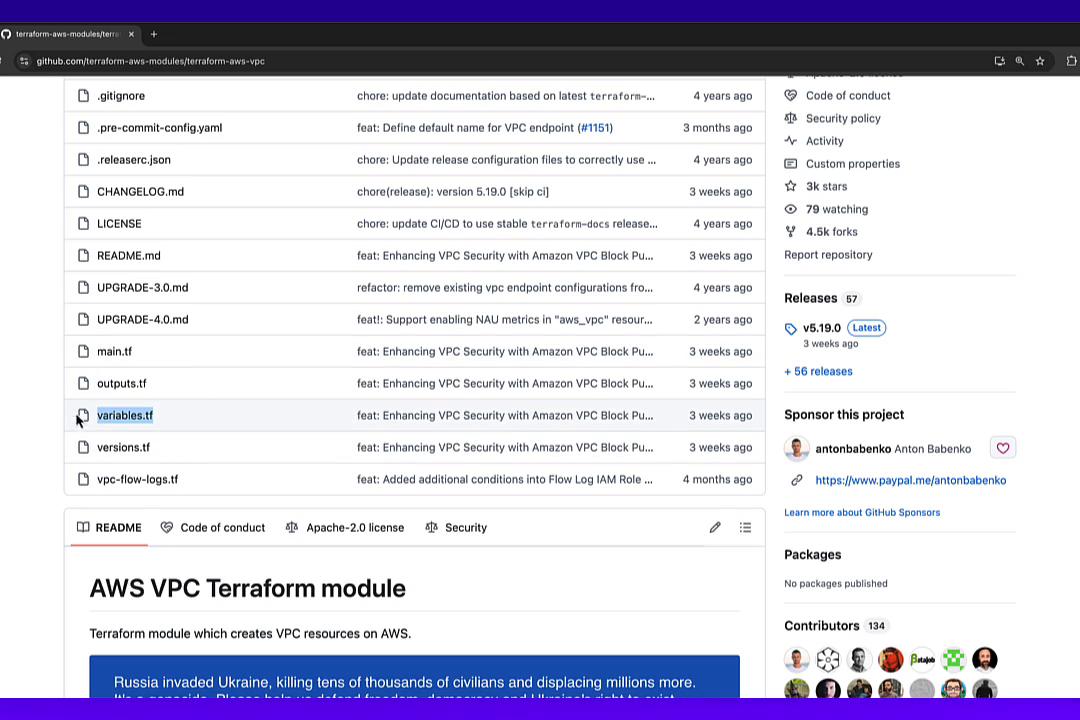Open pull request #1151 link
The width and height of the screenshot is (1080, 720).
tap(595, 127)
